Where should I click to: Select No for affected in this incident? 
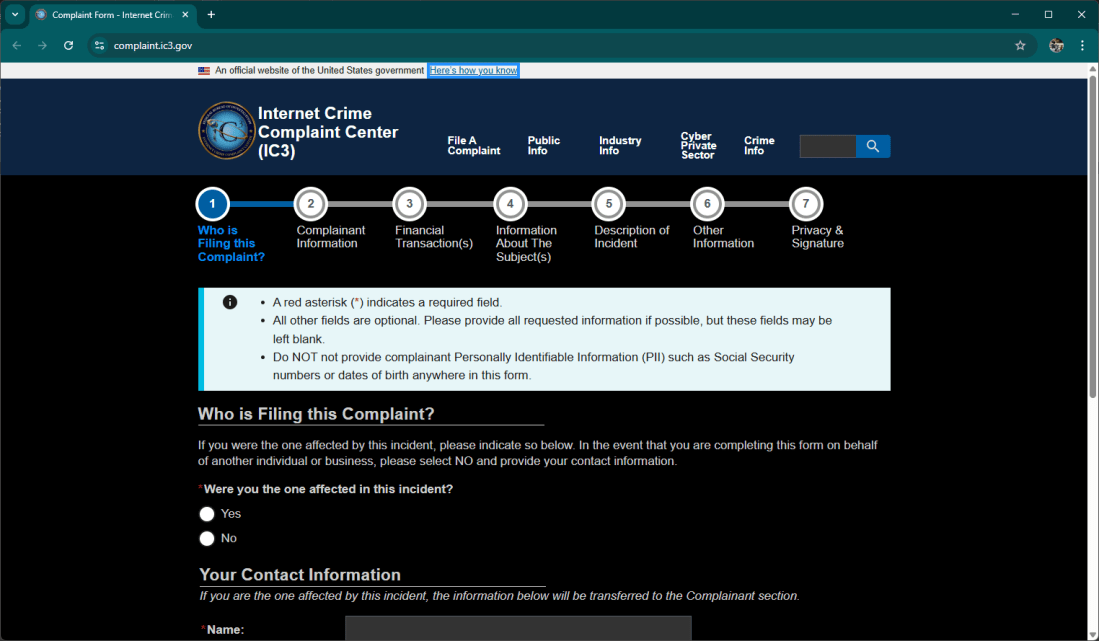click(207, 539)
